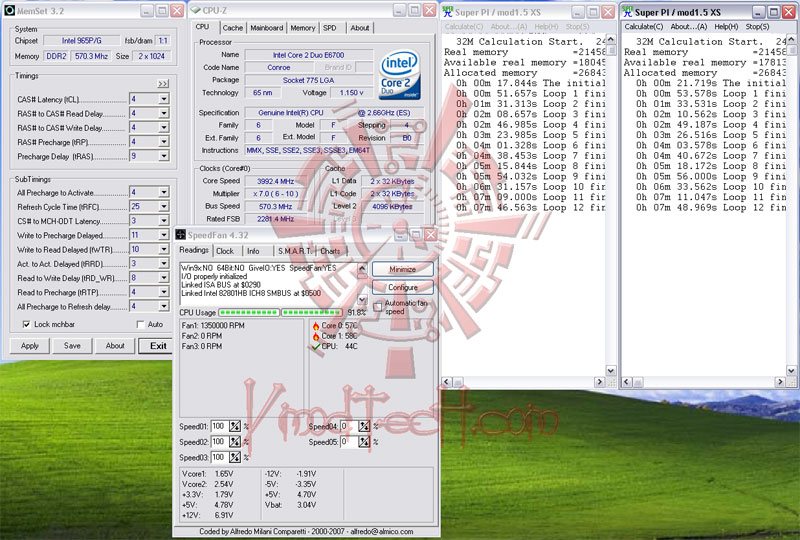Enable Automatic fan speed in SpeedFan
The height and width of the screenshot is (540, 800).
[378, 307]
